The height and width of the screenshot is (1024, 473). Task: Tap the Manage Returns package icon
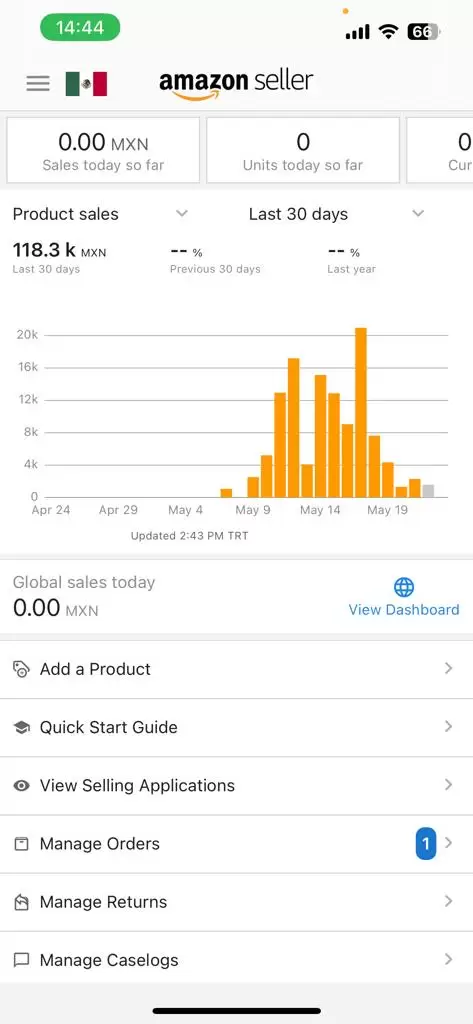22,903
